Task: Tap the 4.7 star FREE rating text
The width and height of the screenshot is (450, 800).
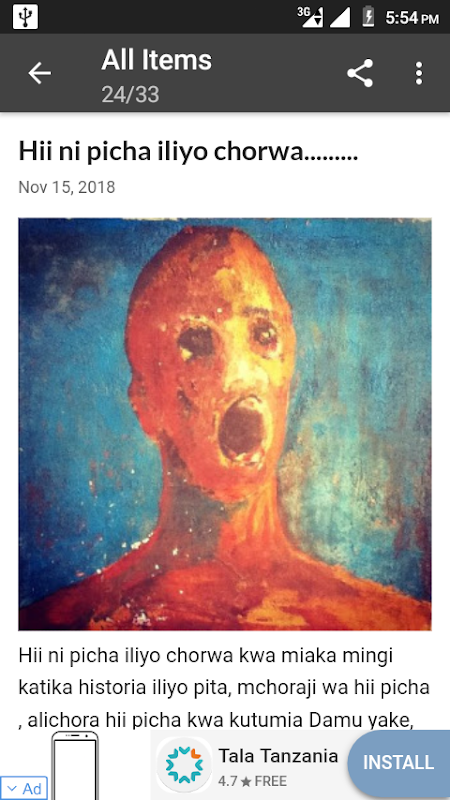Action: (x=253, y=781)
